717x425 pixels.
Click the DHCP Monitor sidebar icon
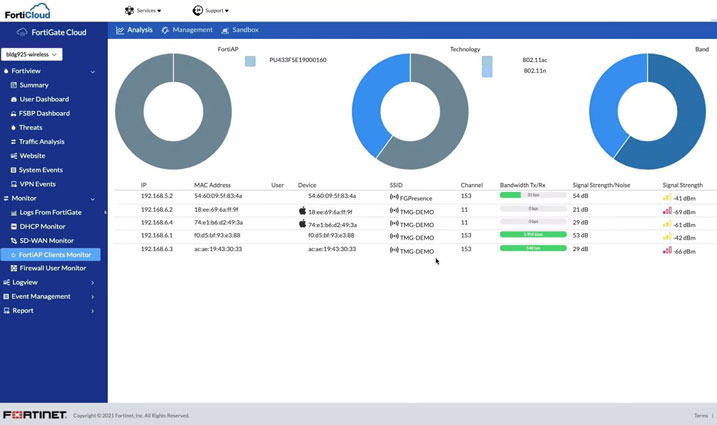tap(13, 227)
